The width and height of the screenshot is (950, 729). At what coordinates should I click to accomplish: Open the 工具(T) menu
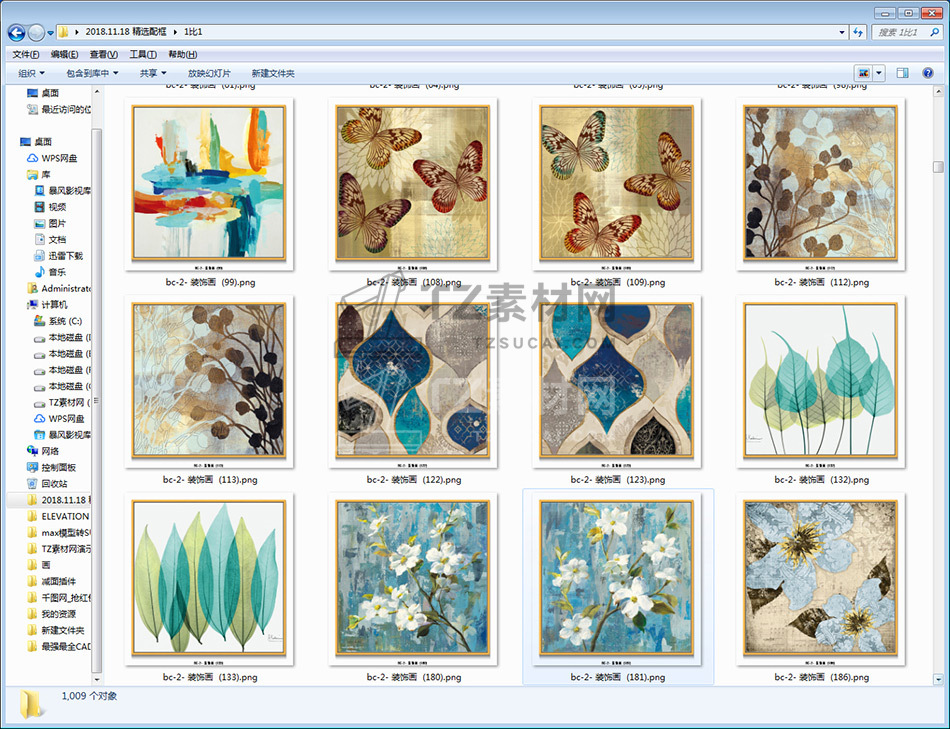[x=142, y=54]
